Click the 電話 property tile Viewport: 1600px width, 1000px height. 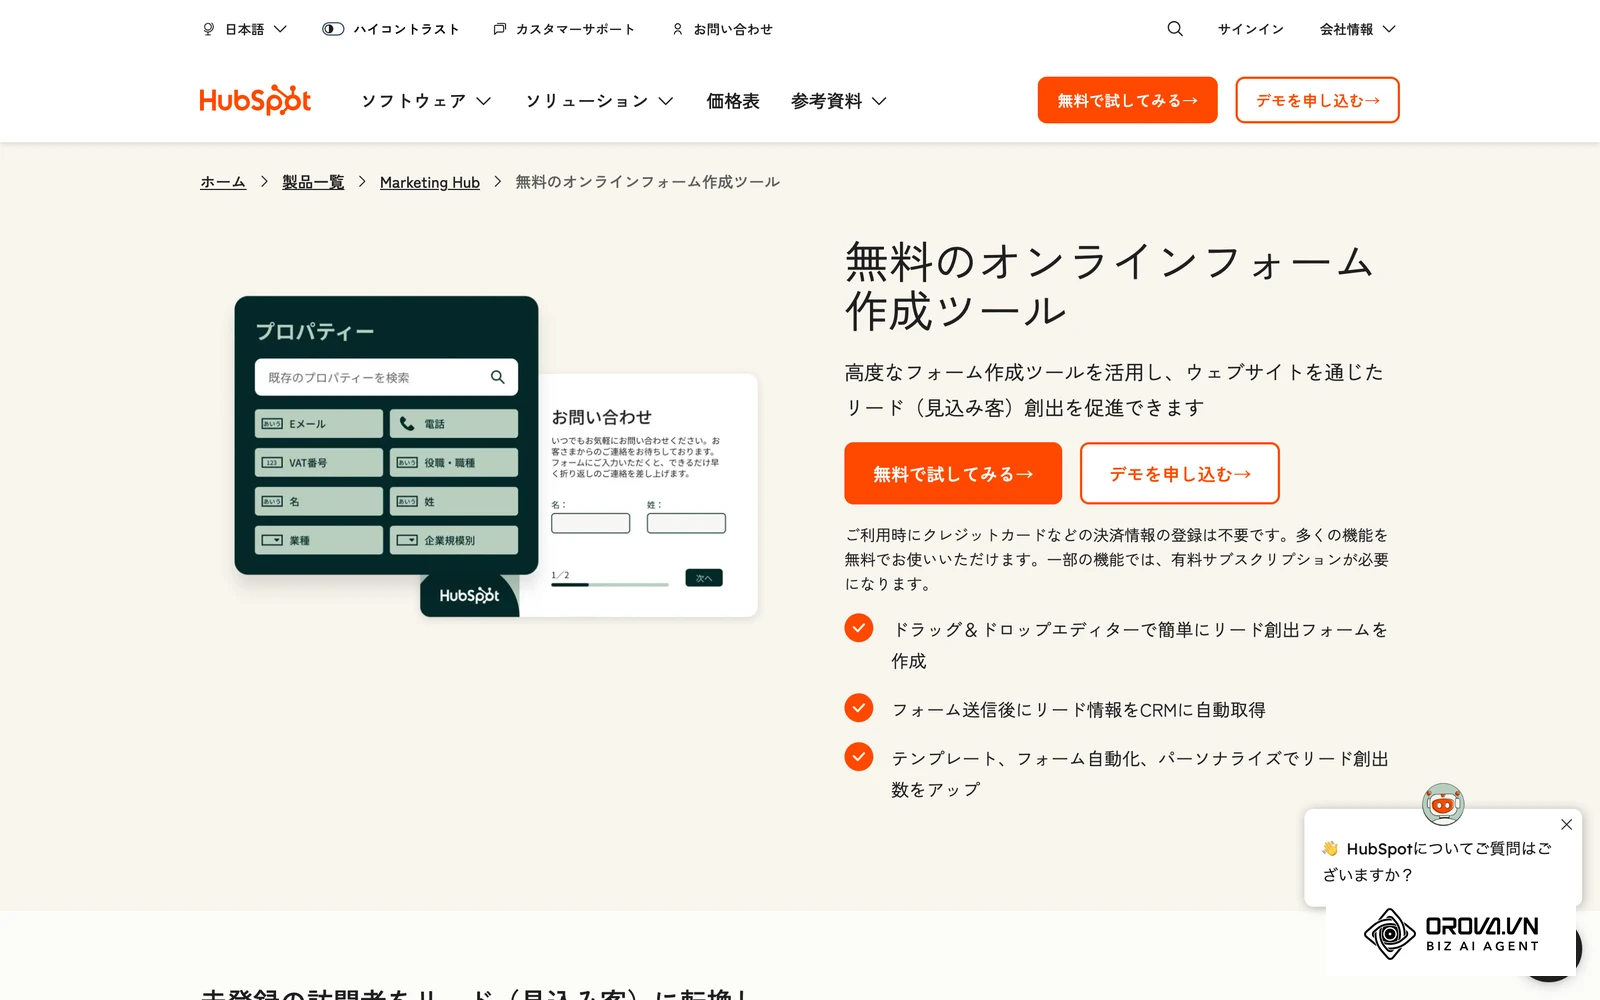pyautogui.click(x=454, y=423)
